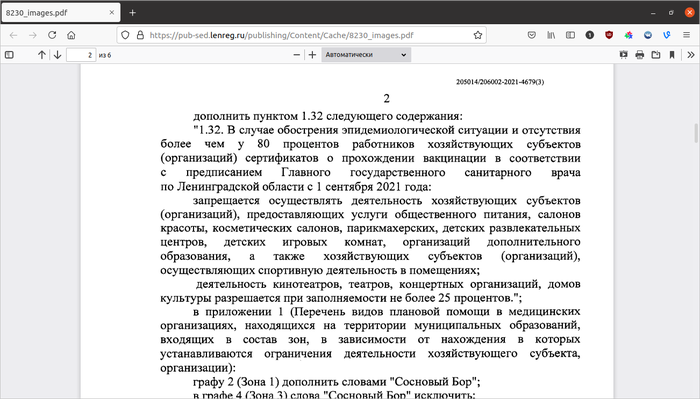This screenshot has height=399, width=700.
Task: Open Firefox application menu
Action: tap(687, 35)
